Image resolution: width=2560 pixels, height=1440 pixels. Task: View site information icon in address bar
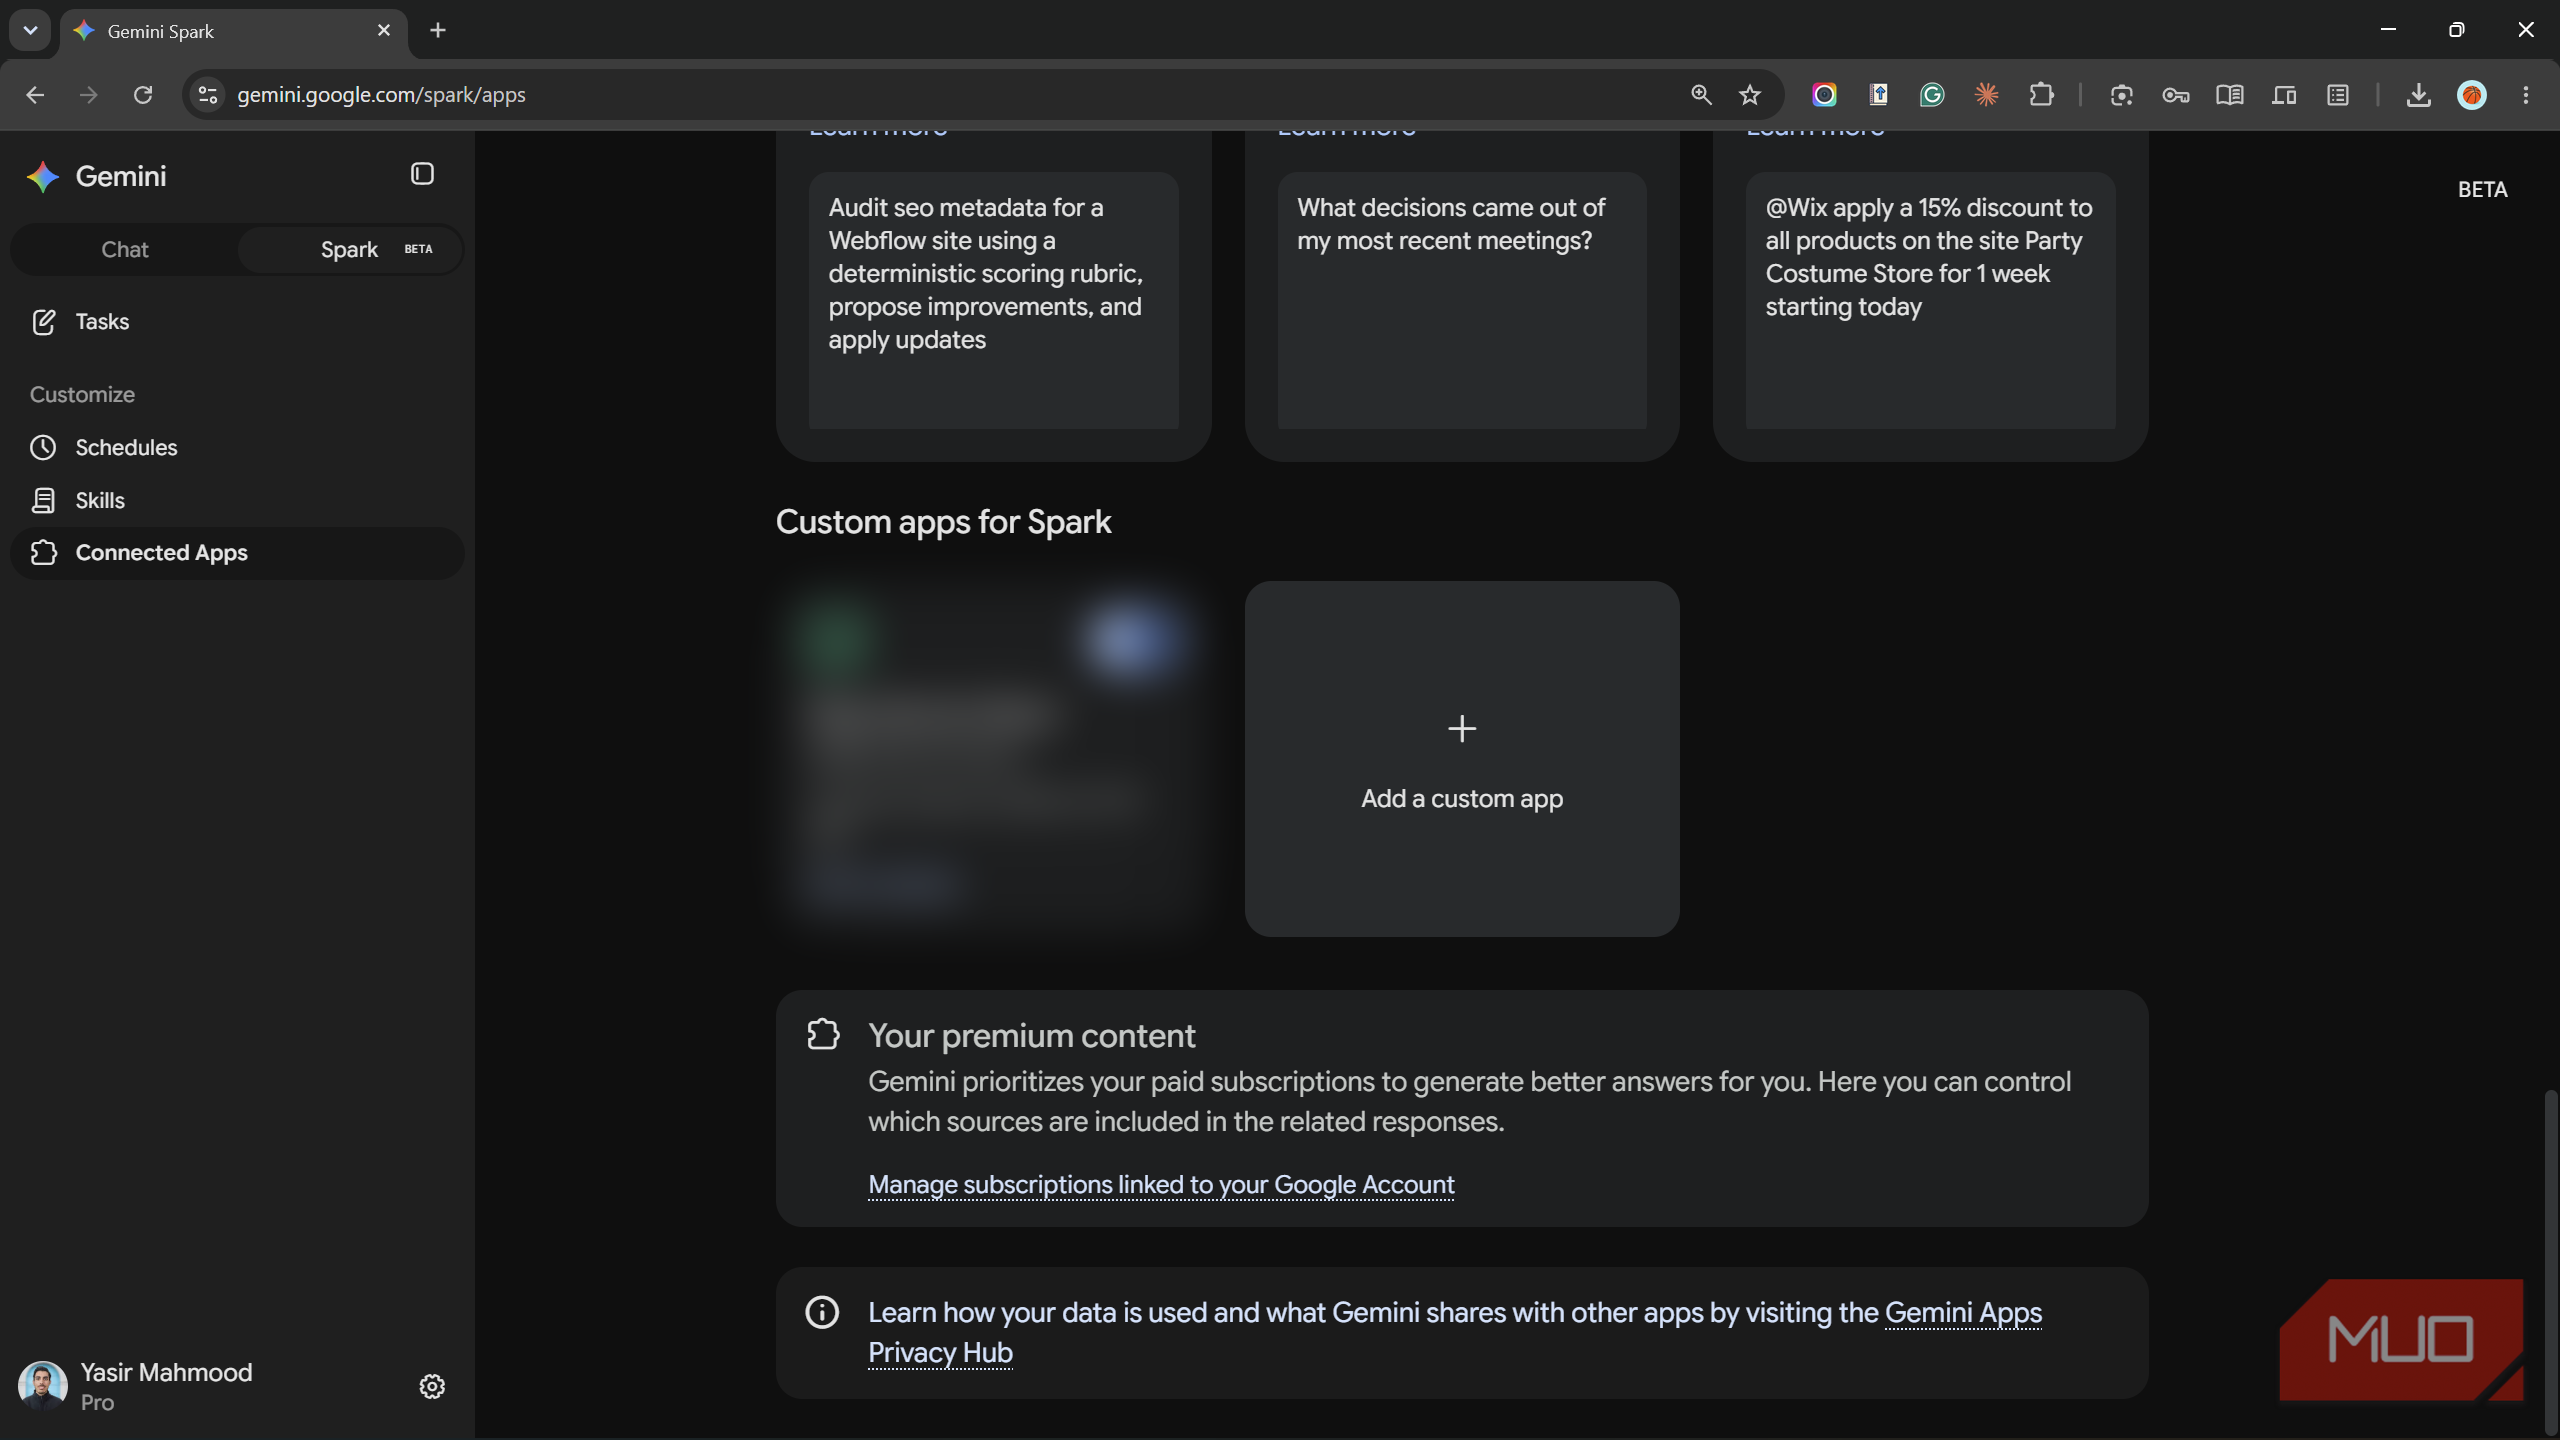(x=207, y=95)
